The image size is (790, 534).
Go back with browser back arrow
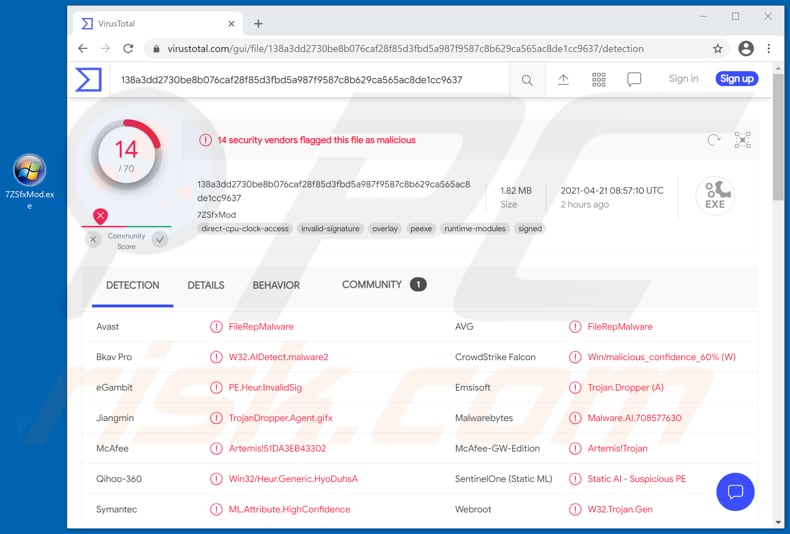(83, 48)
